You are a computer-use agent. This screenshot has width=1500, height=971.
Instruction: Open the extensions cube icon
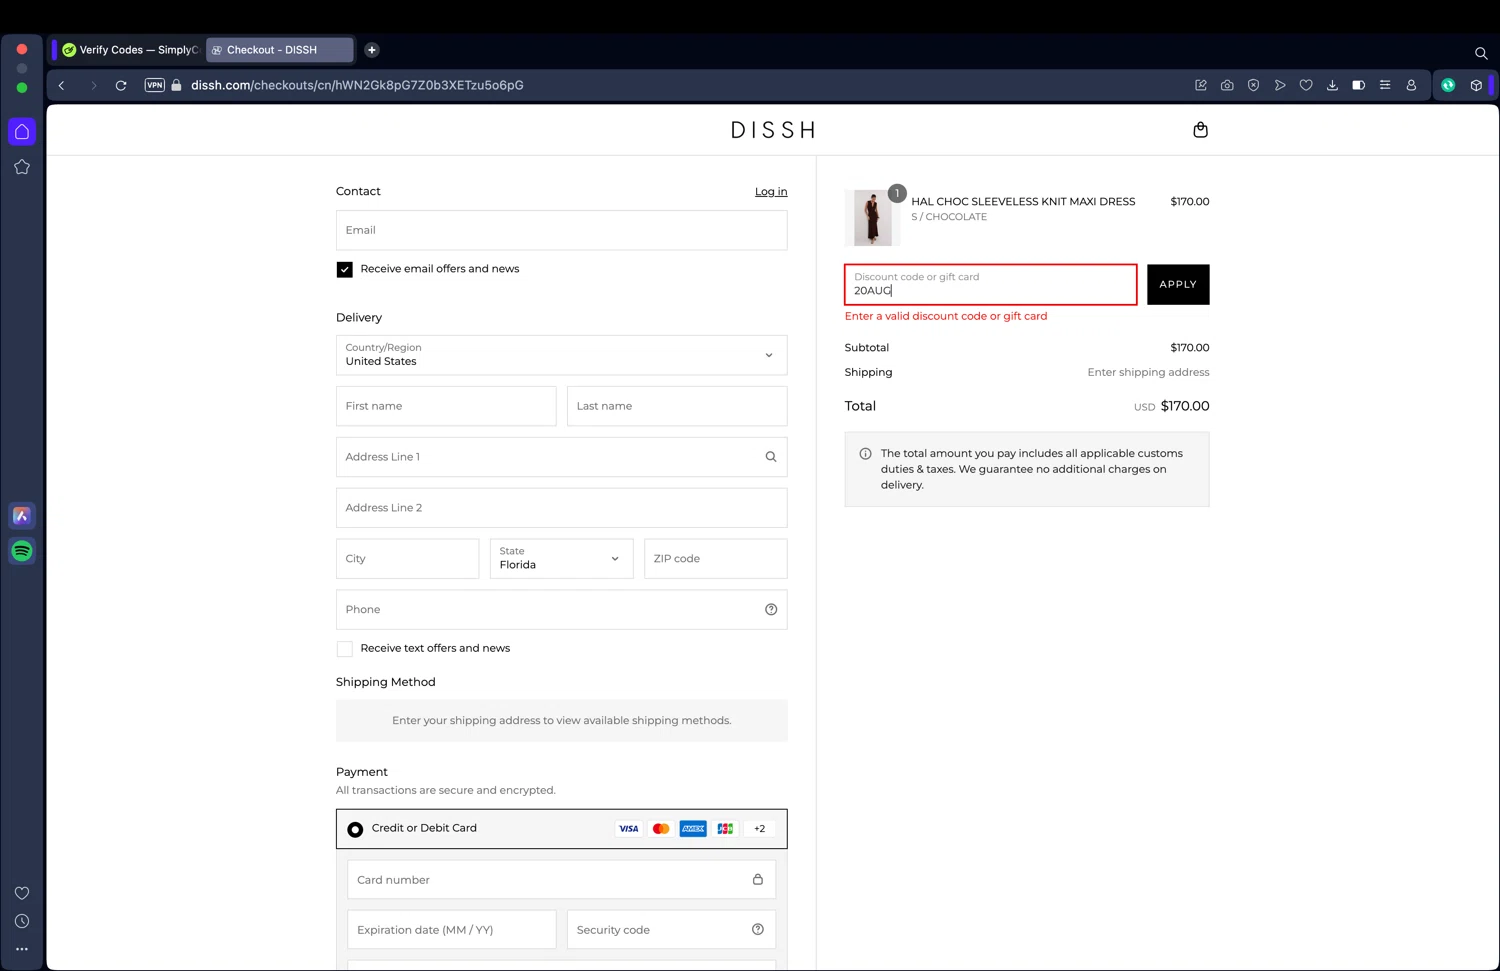(1476, 86)
